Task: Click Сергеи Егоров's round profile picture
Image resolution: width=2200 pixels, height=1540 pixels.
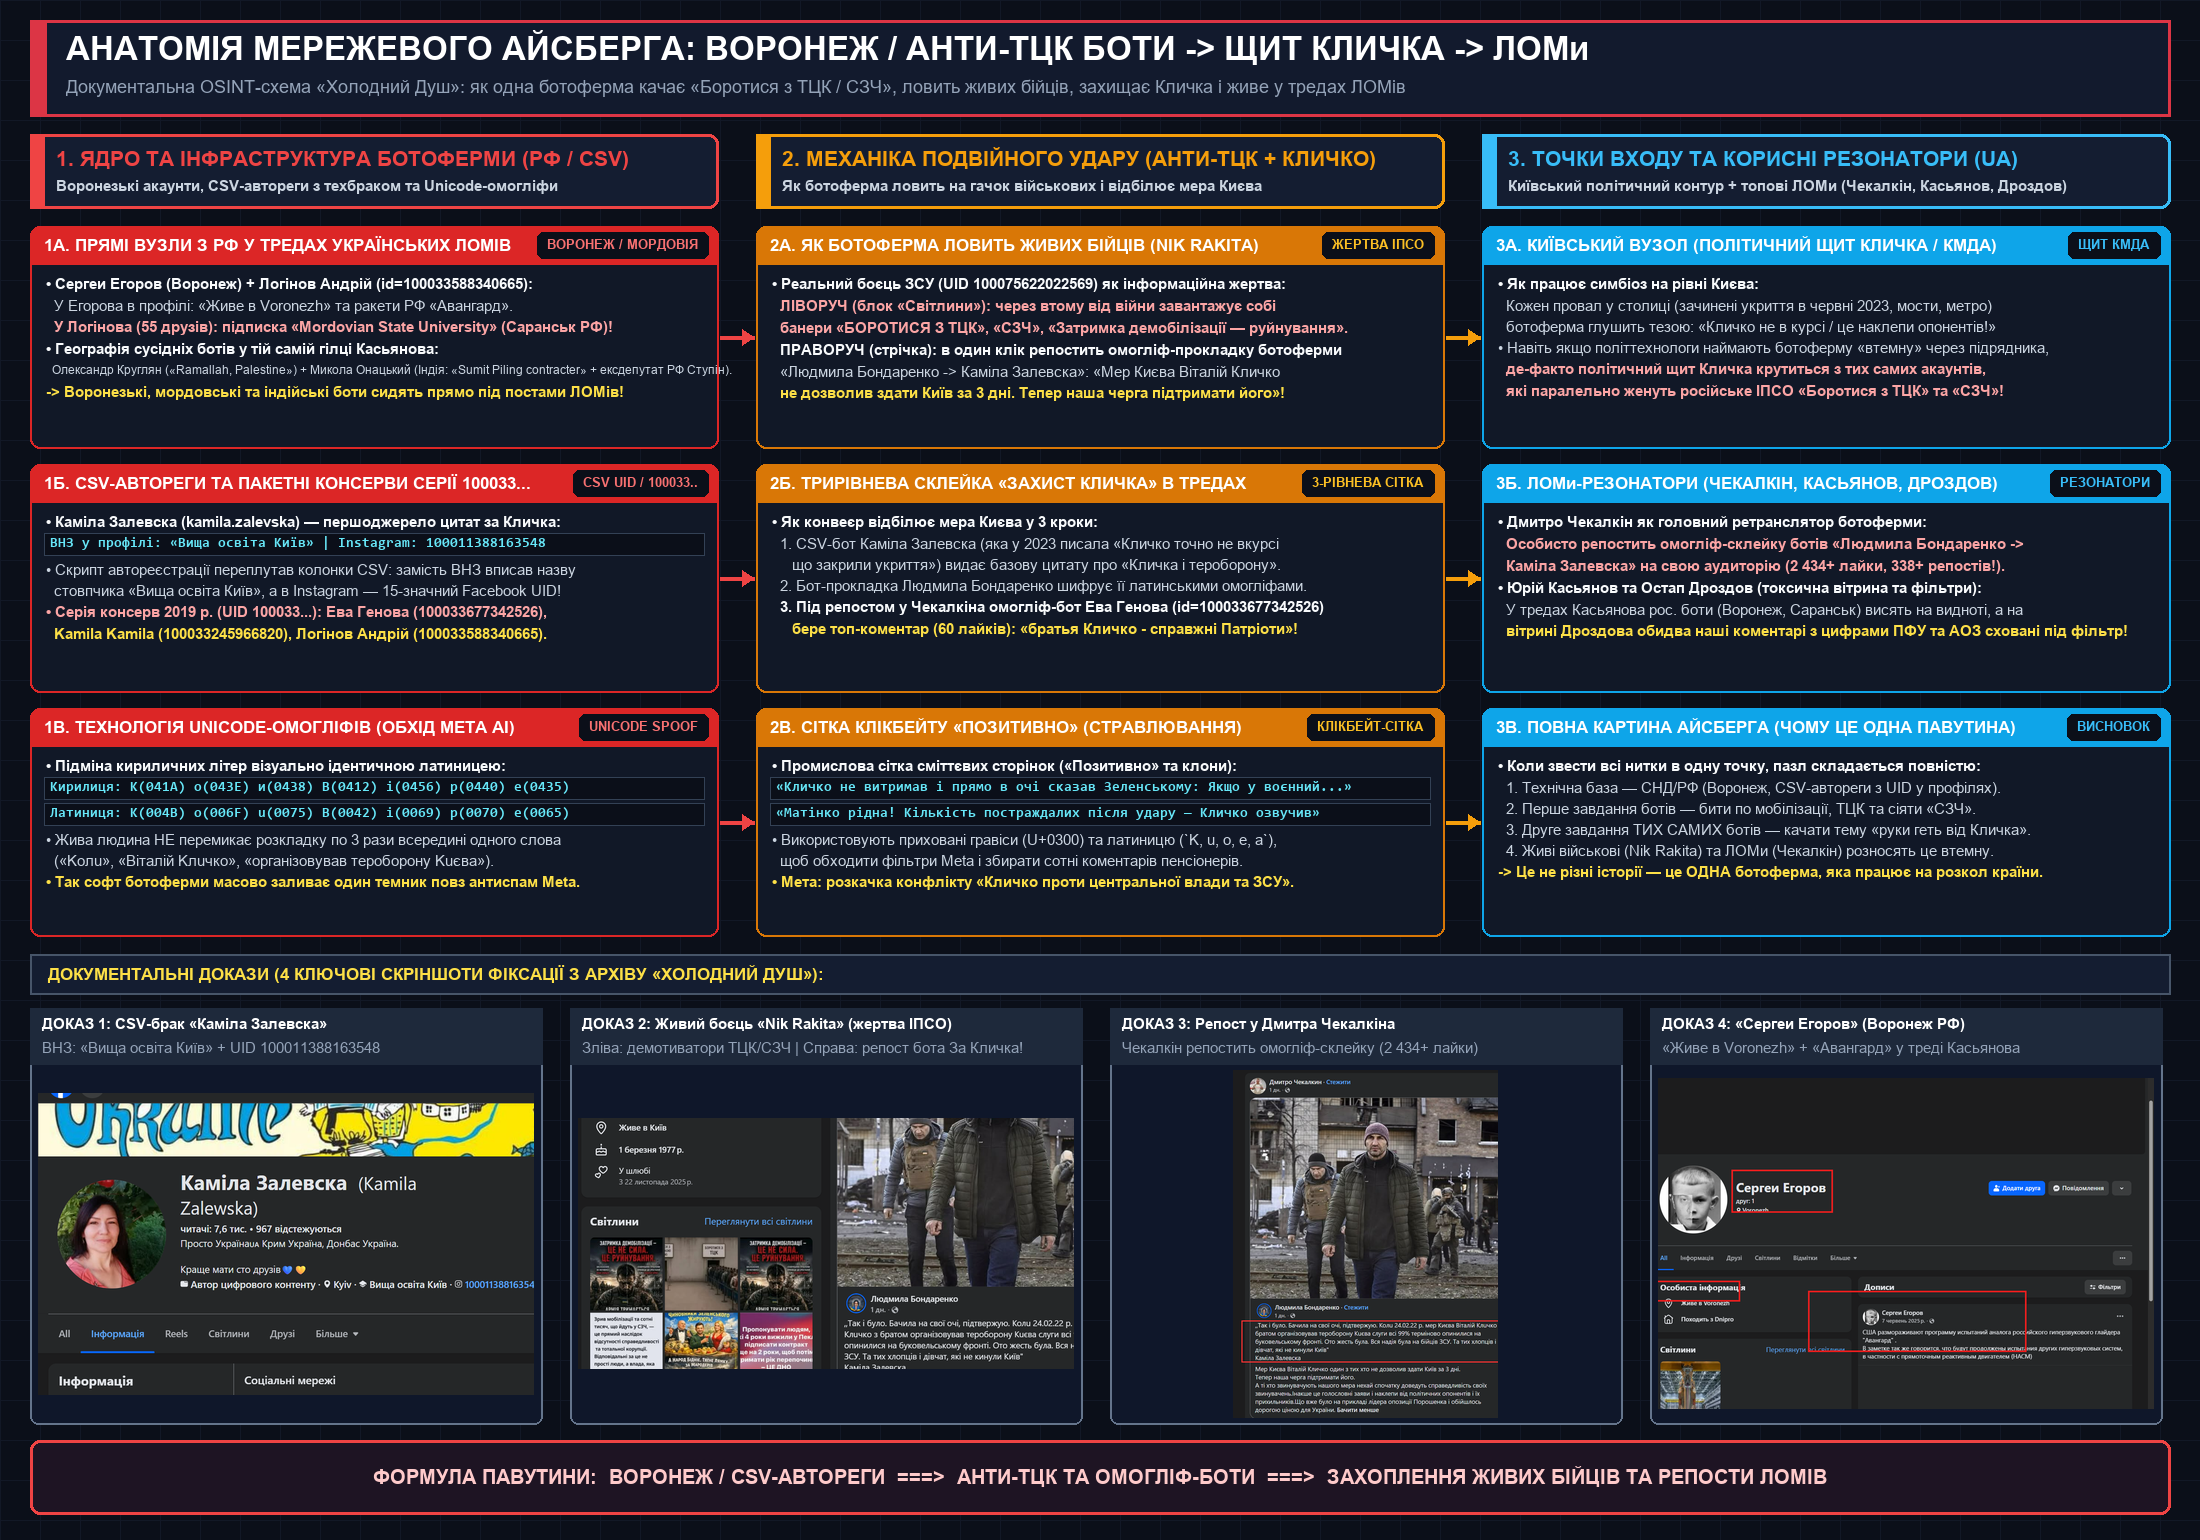Action: tap(1693, 1199)
